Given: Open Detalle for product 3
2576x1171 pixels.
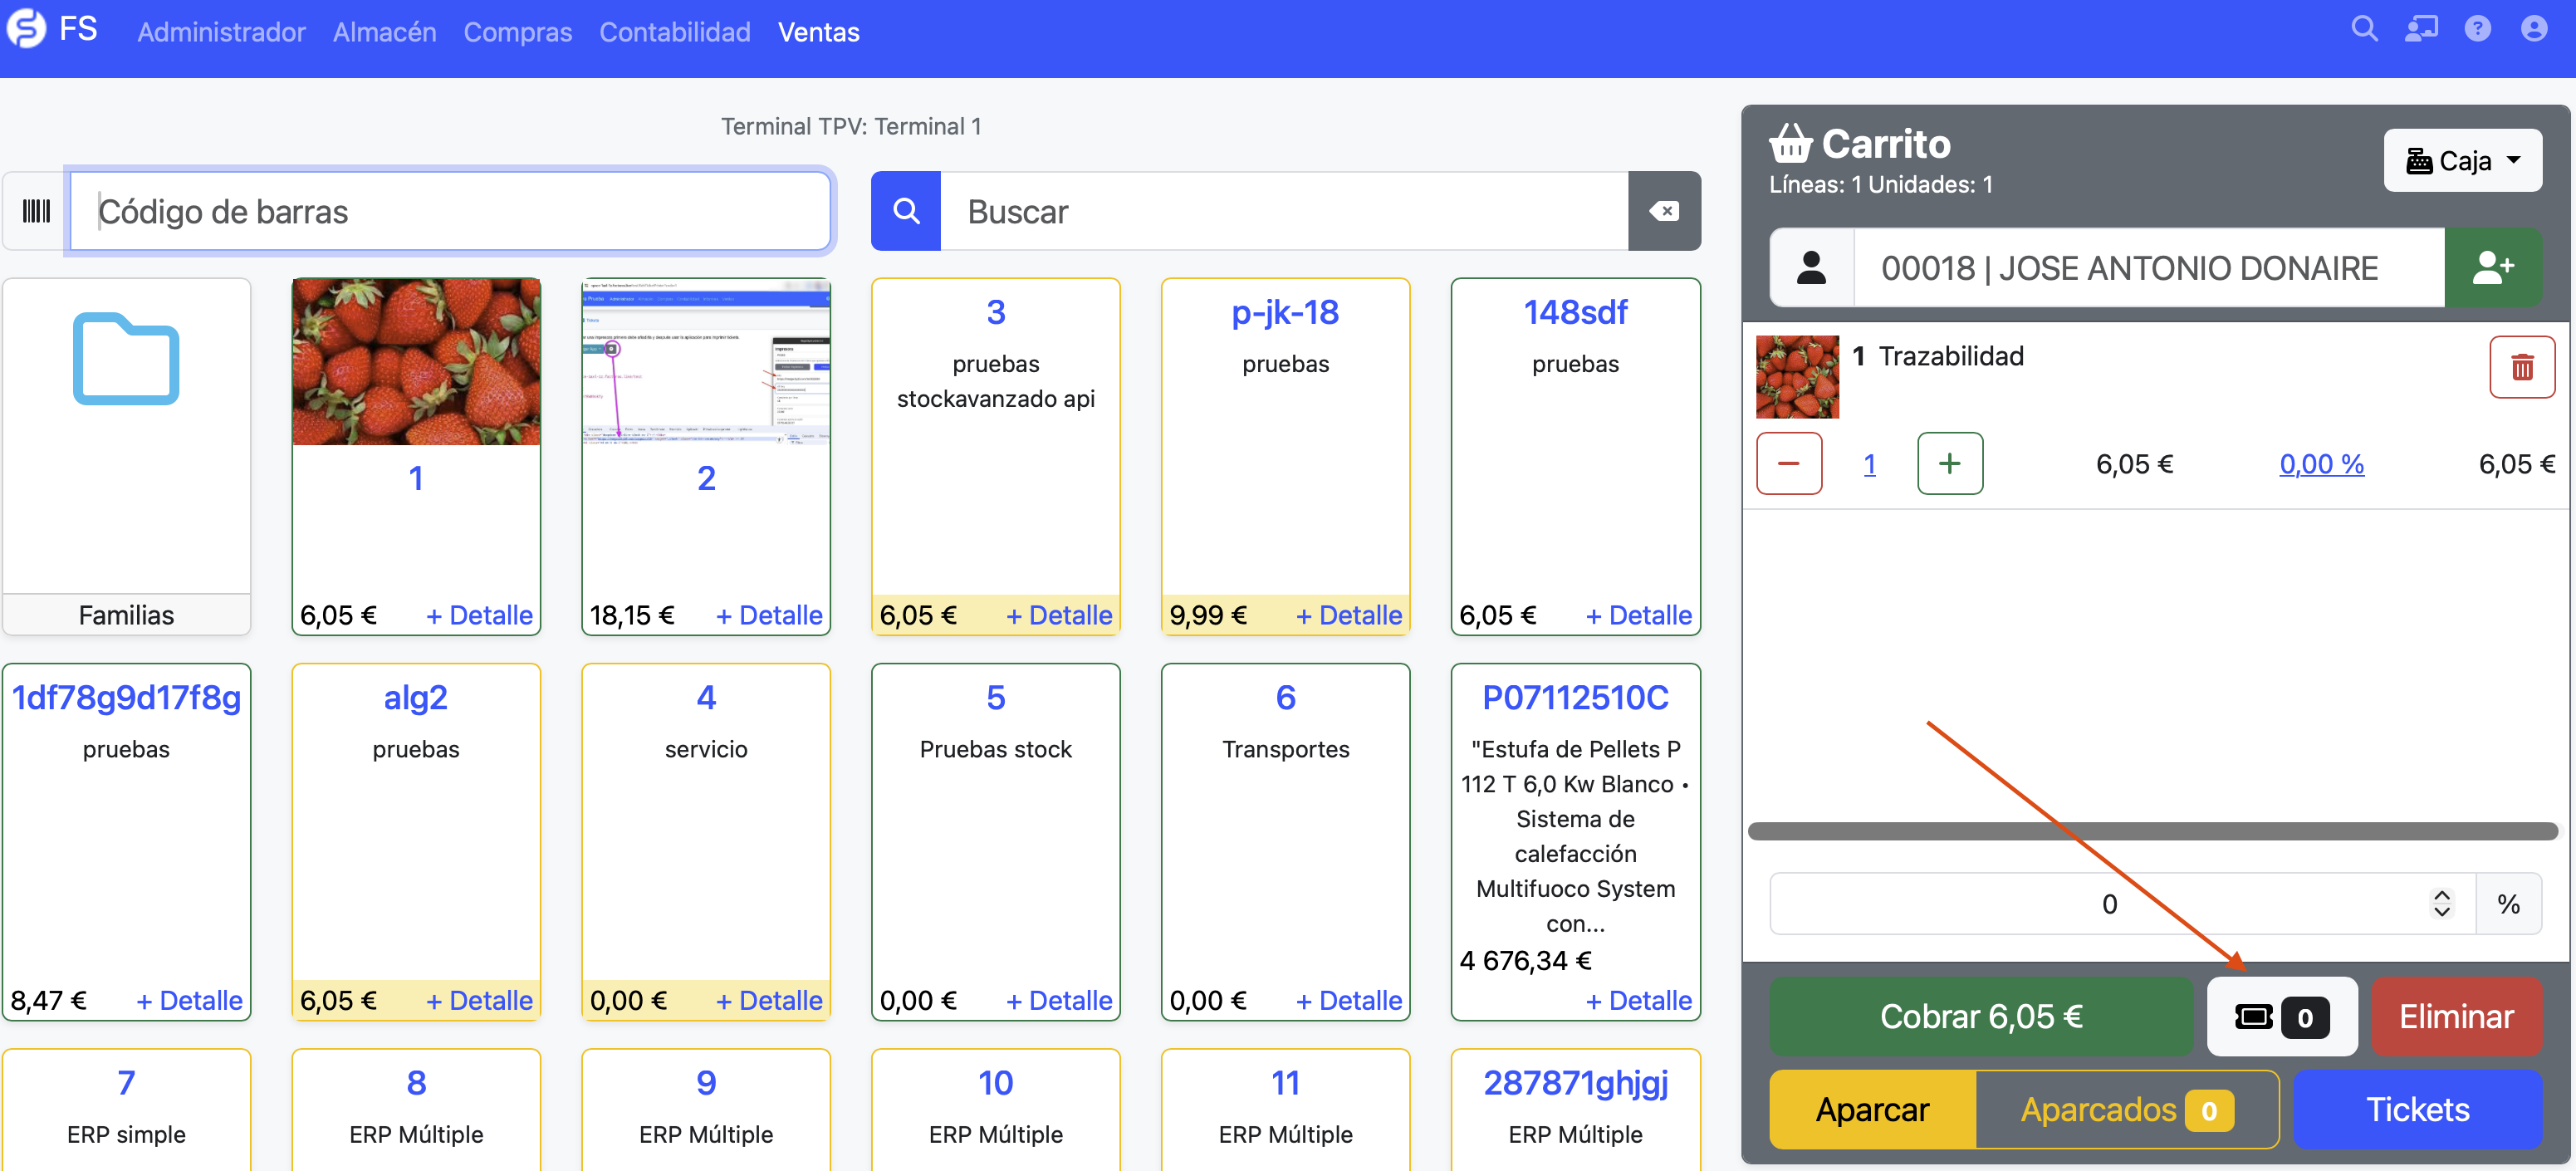Looking at the screenshot, I should click(1059, 615).
